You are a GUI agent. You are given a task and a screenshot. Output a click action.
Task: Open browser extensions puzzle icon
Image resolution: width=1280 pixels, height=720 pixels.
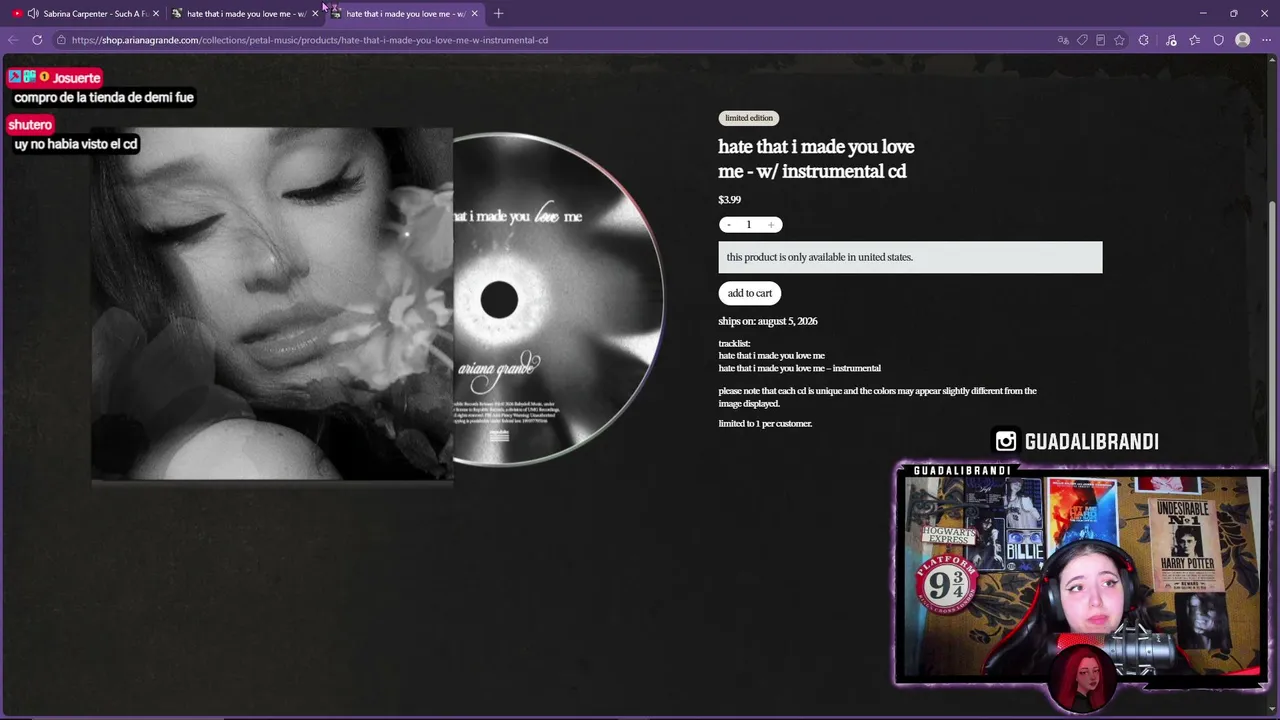click(x=1144, y=40)
